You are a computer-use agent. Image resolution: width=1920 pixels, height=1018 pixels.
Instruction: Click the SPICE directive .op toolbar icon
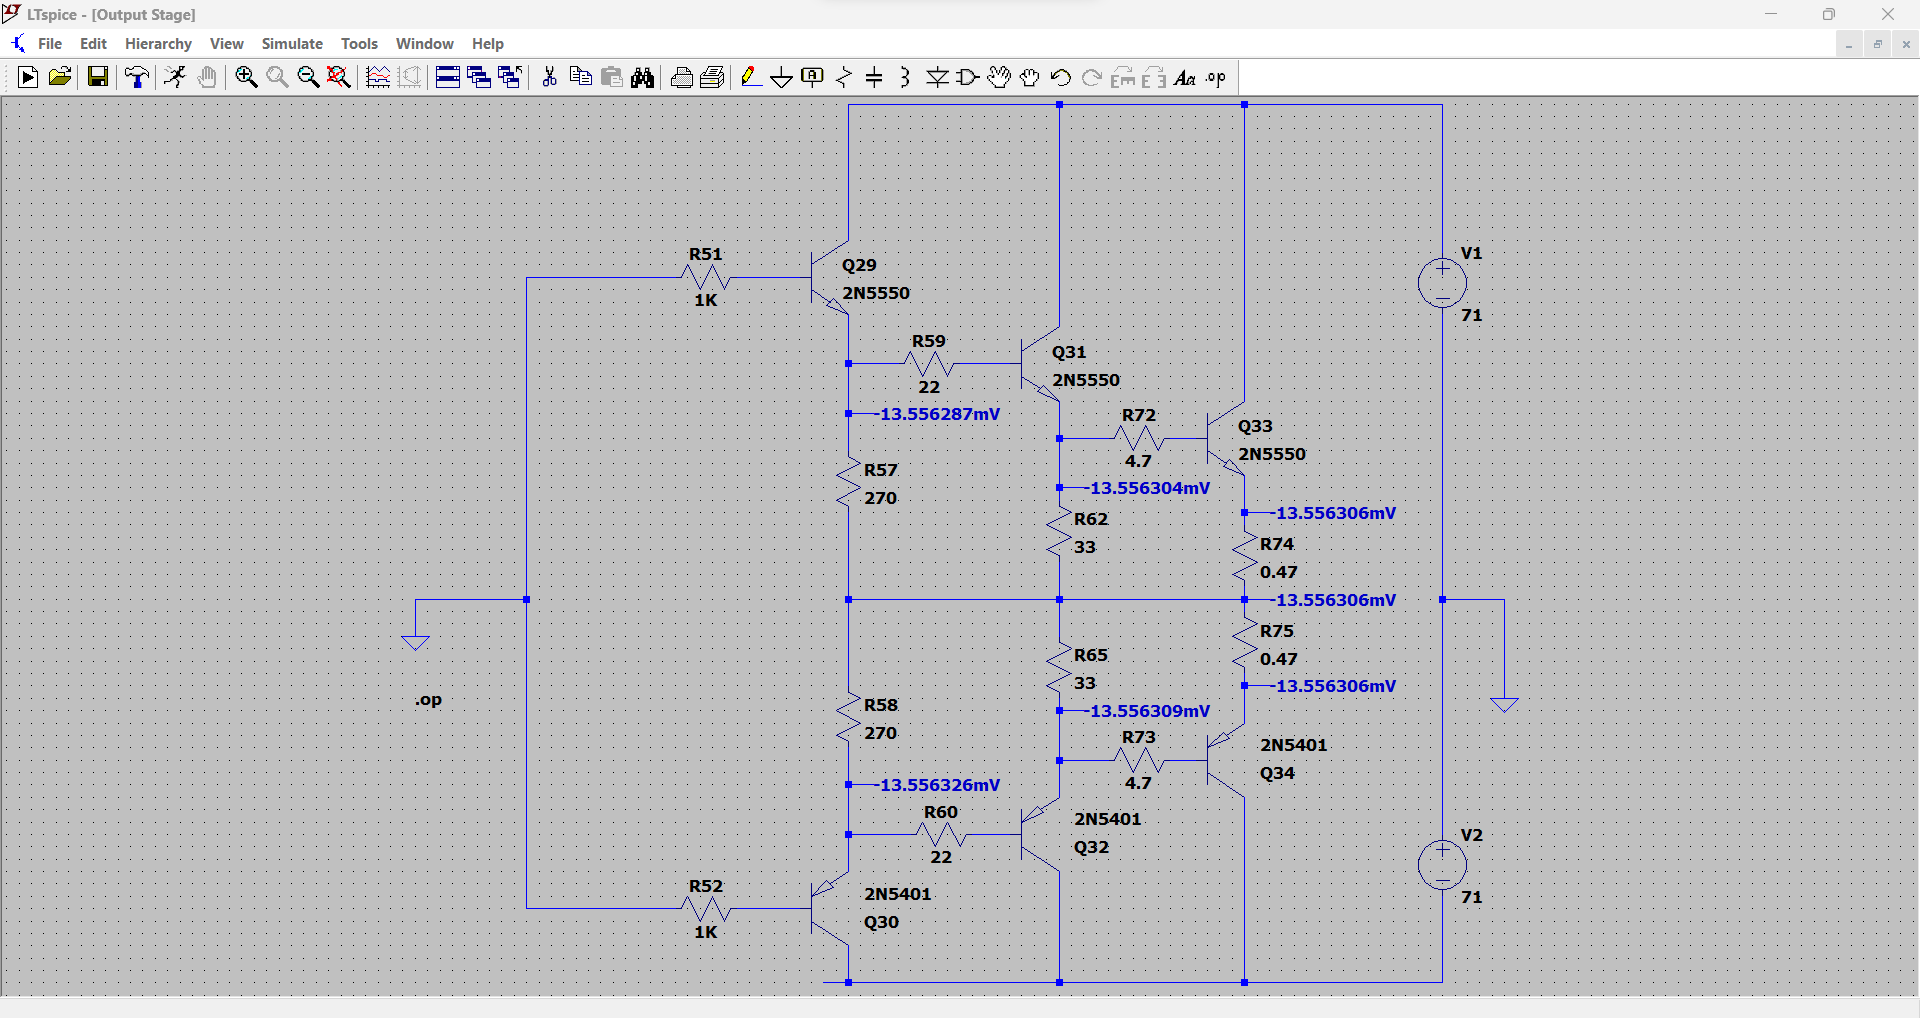(x=1216, y=78)
